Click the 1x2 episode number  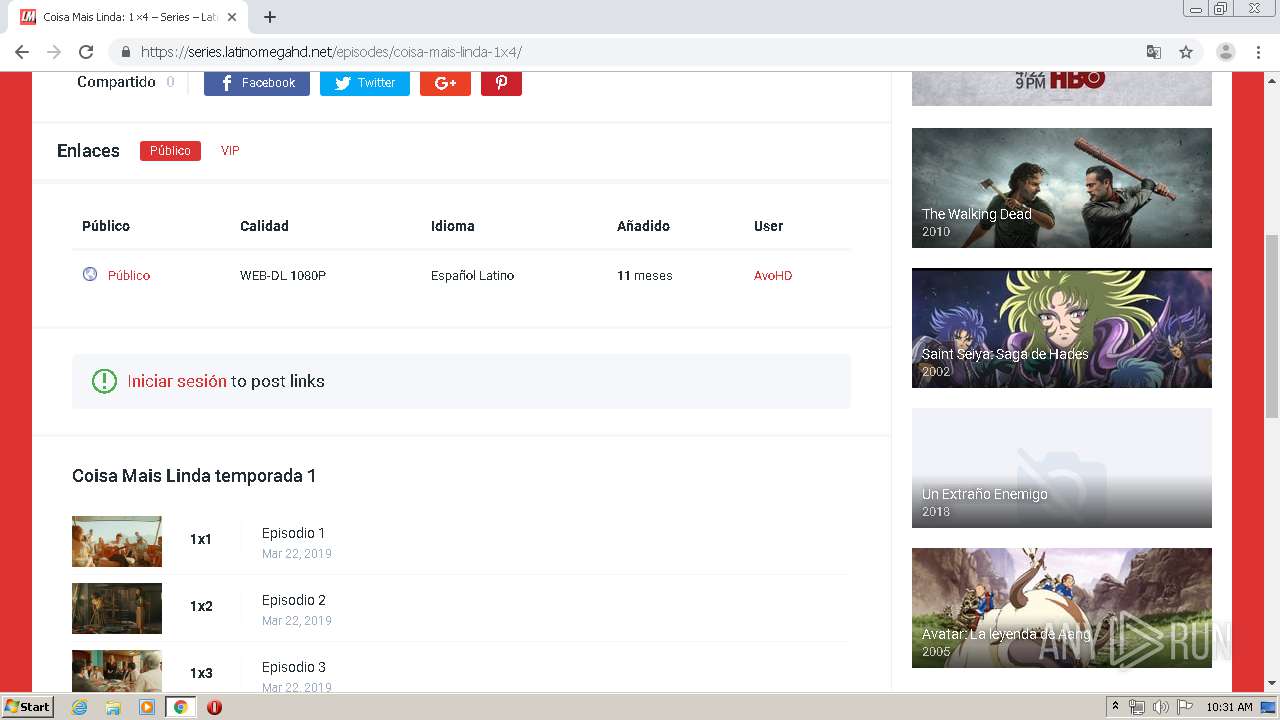click(x=201, y=606)
